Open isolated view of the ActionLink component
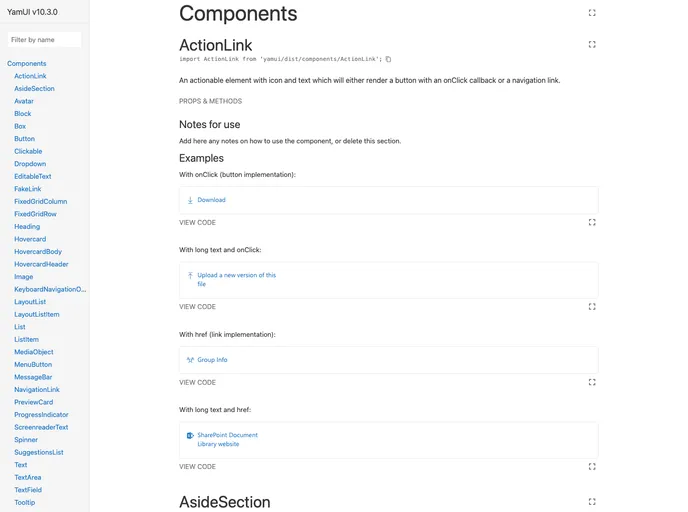 point(592,44)
